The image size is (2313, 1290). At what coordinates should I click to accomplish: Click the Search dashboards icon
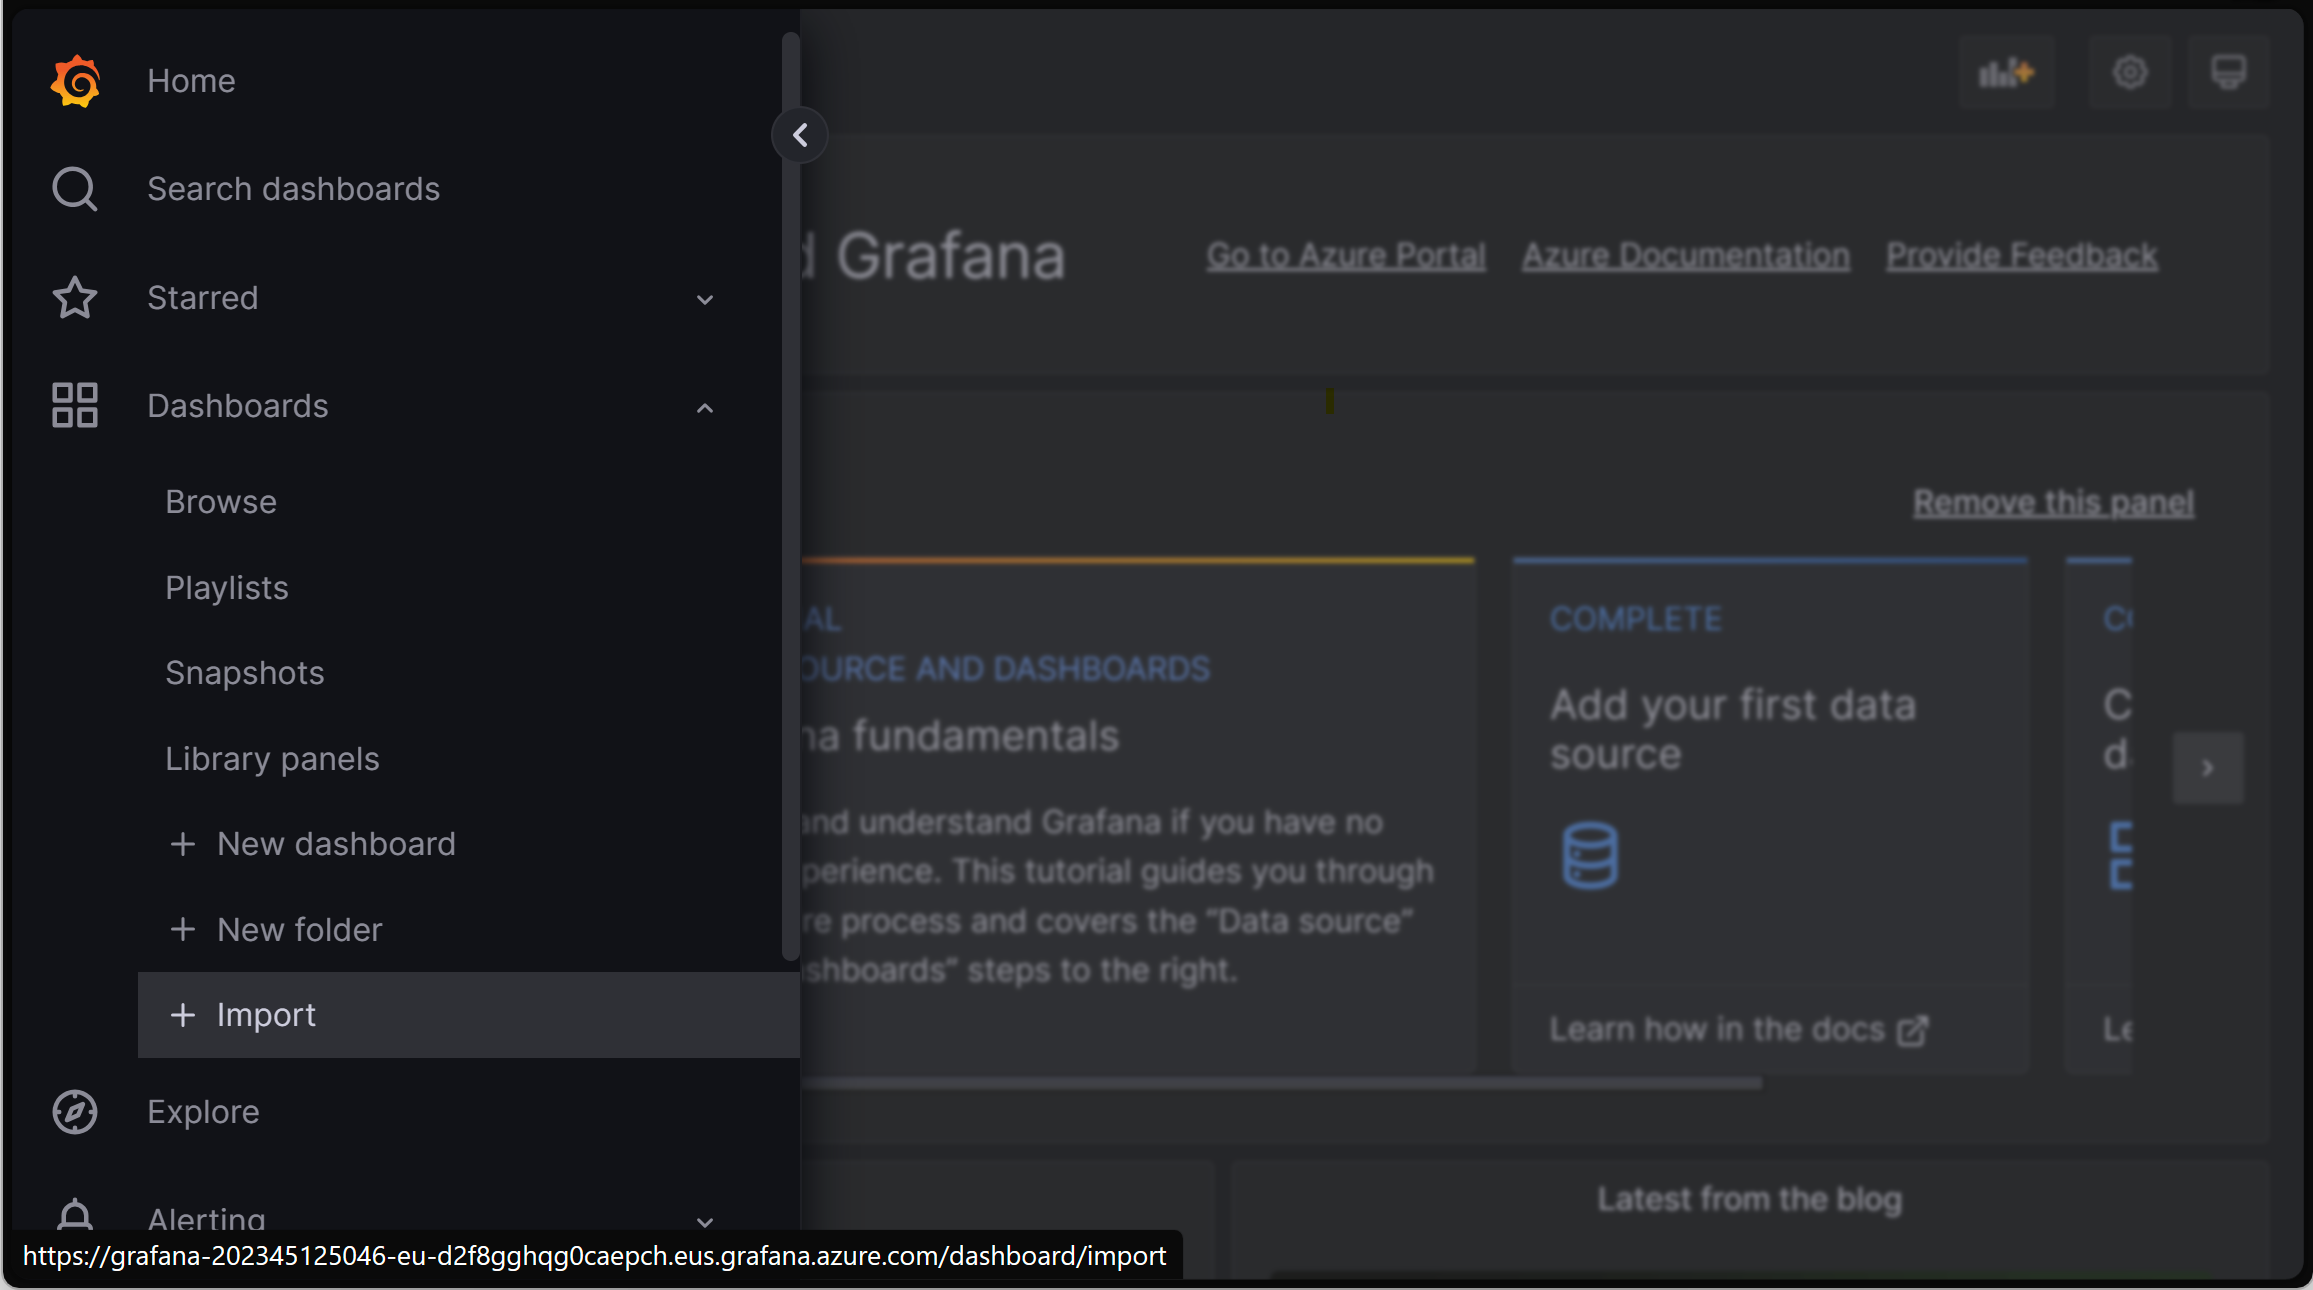73,189
